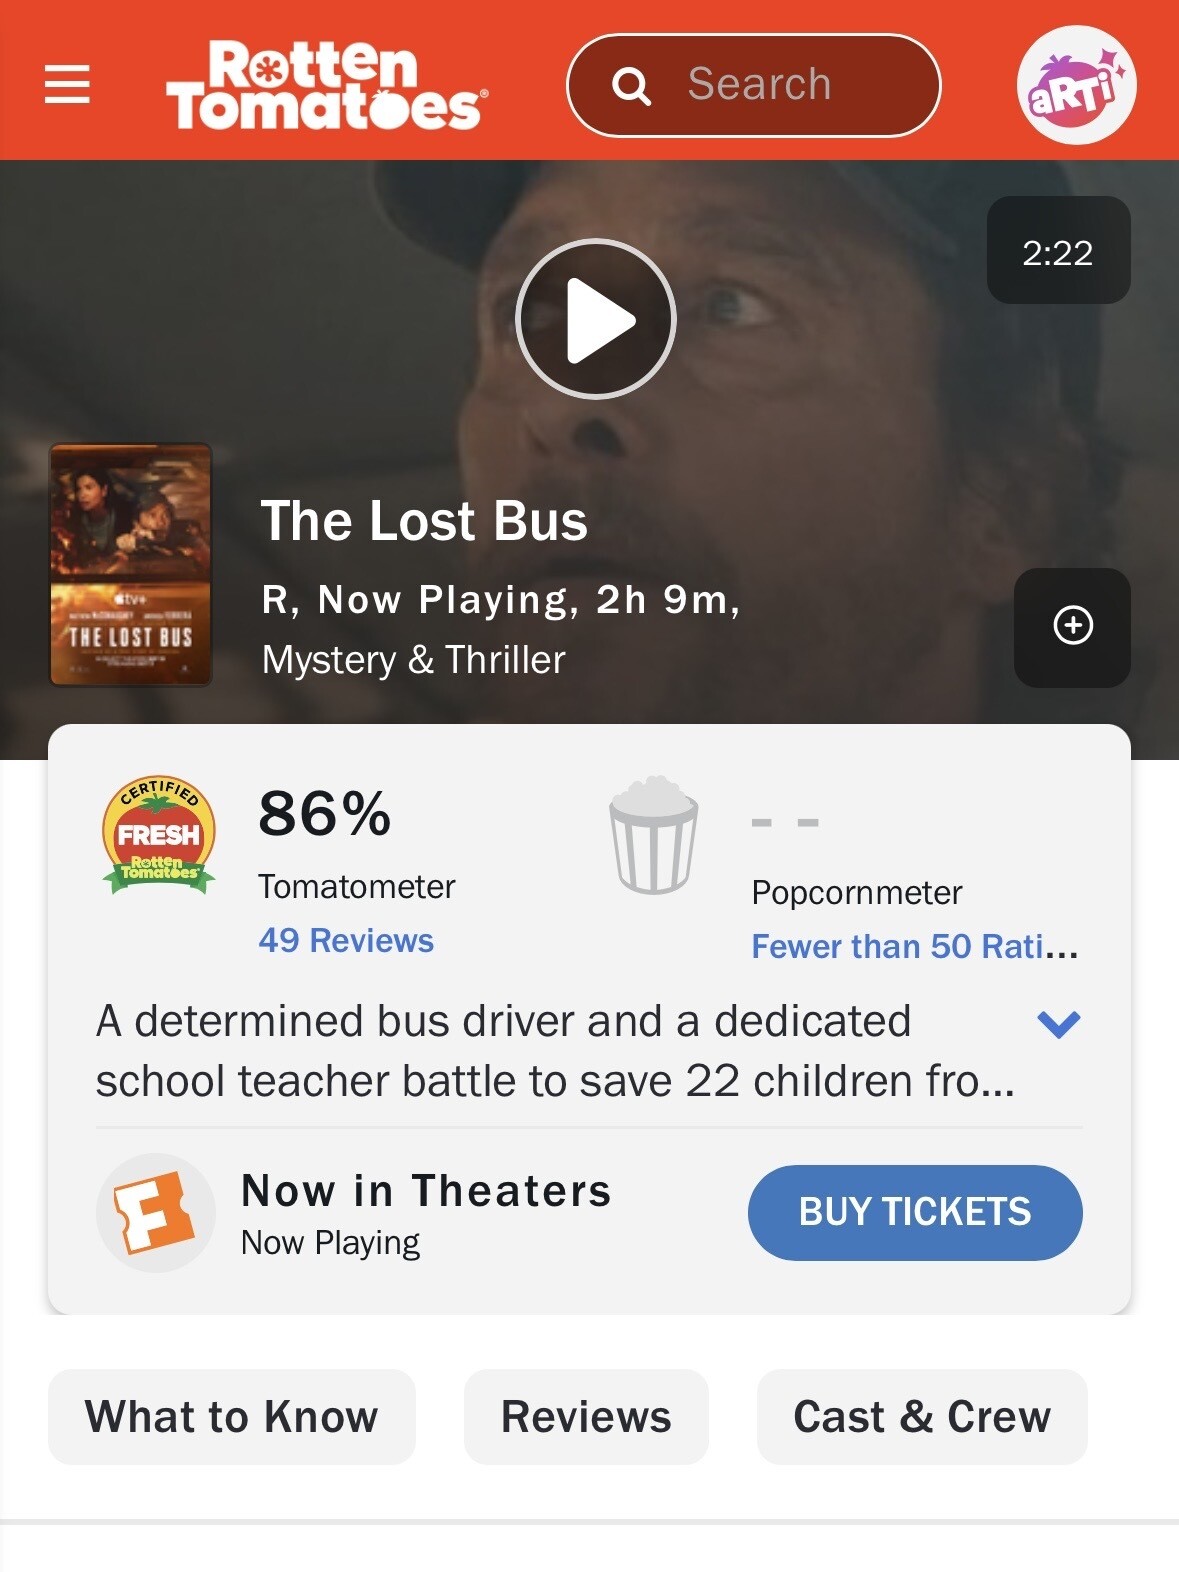Open the 49 Reviews link
Image resolution: width=1179 pixels, height=1572 pixels.
click(x=346, y=940)
